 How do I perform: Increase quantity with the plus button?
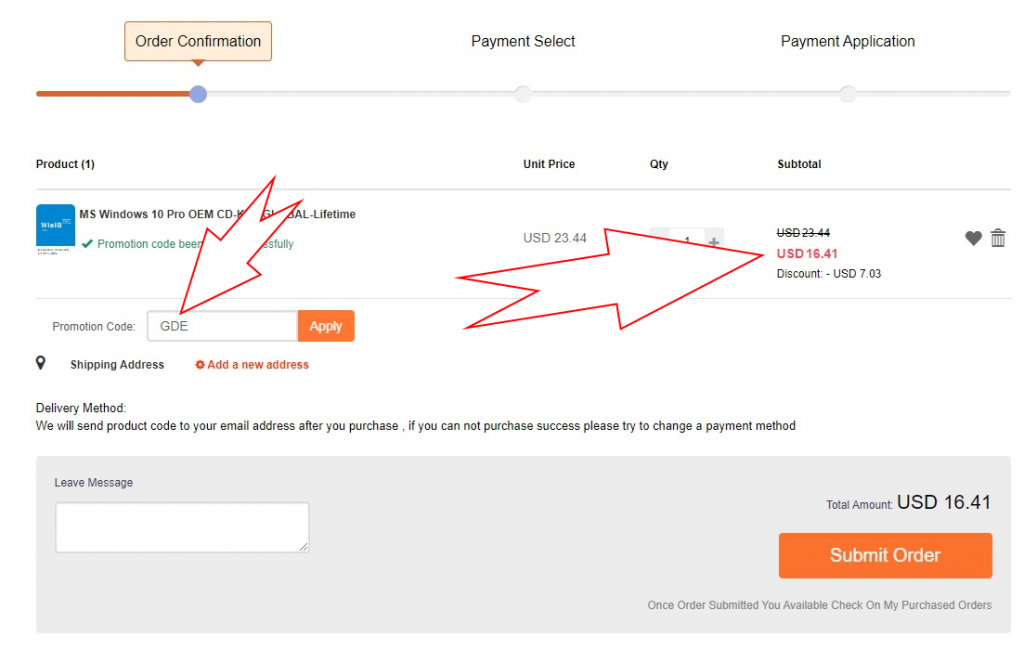714,241
